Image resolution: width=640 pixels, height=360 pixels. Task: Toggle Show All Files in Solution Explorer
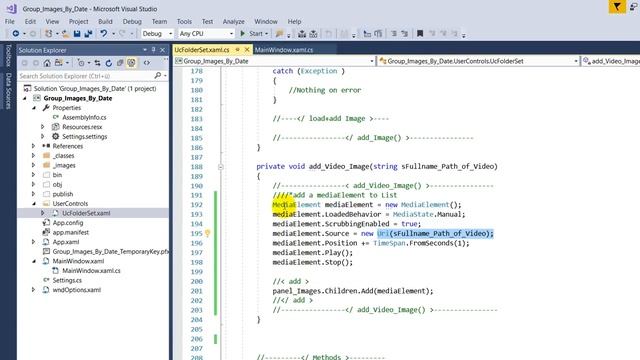pyautogui.click(x=131, y=63)
